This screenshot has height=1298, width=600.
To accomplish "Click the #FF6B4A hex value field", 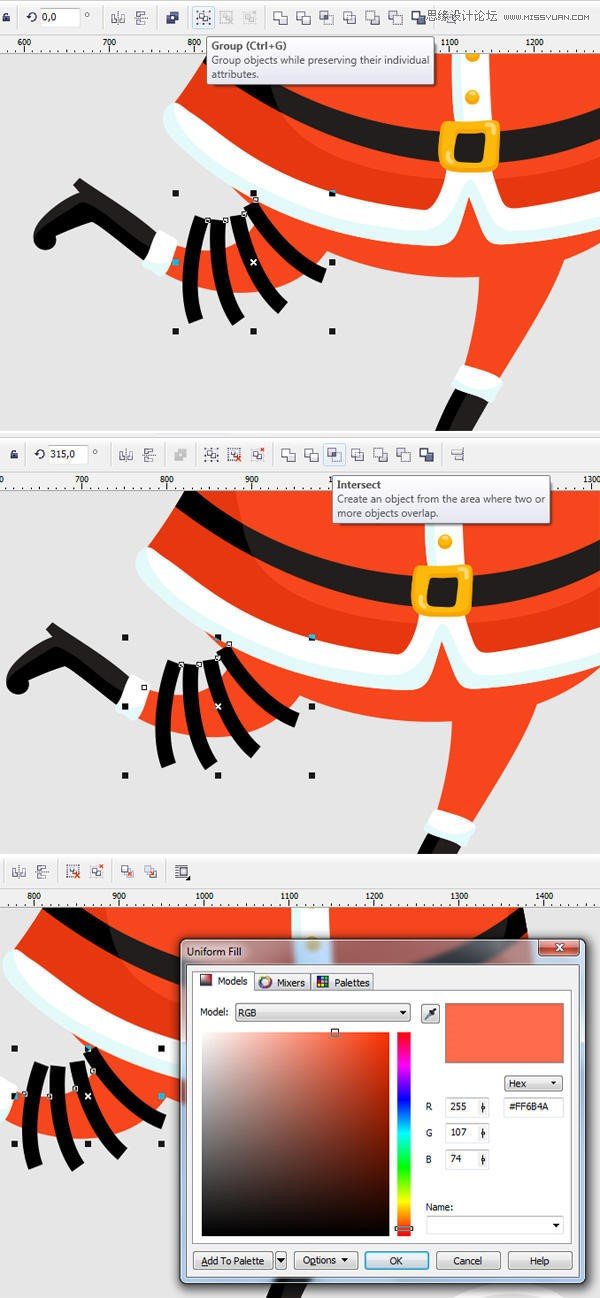I will (x=534, y=1107).
